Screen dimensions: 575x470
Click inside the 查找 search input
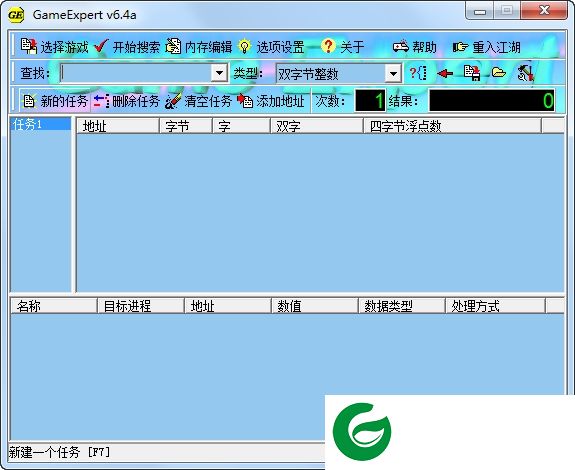pyautogui.click(x=136, y=73)
